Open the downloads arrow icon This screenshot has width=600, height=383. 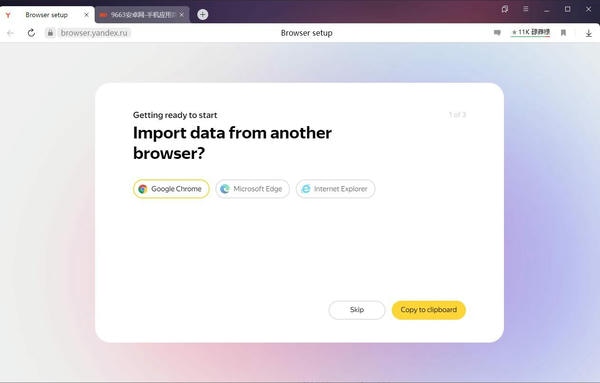pyautogui.click(x=589, y=33)
